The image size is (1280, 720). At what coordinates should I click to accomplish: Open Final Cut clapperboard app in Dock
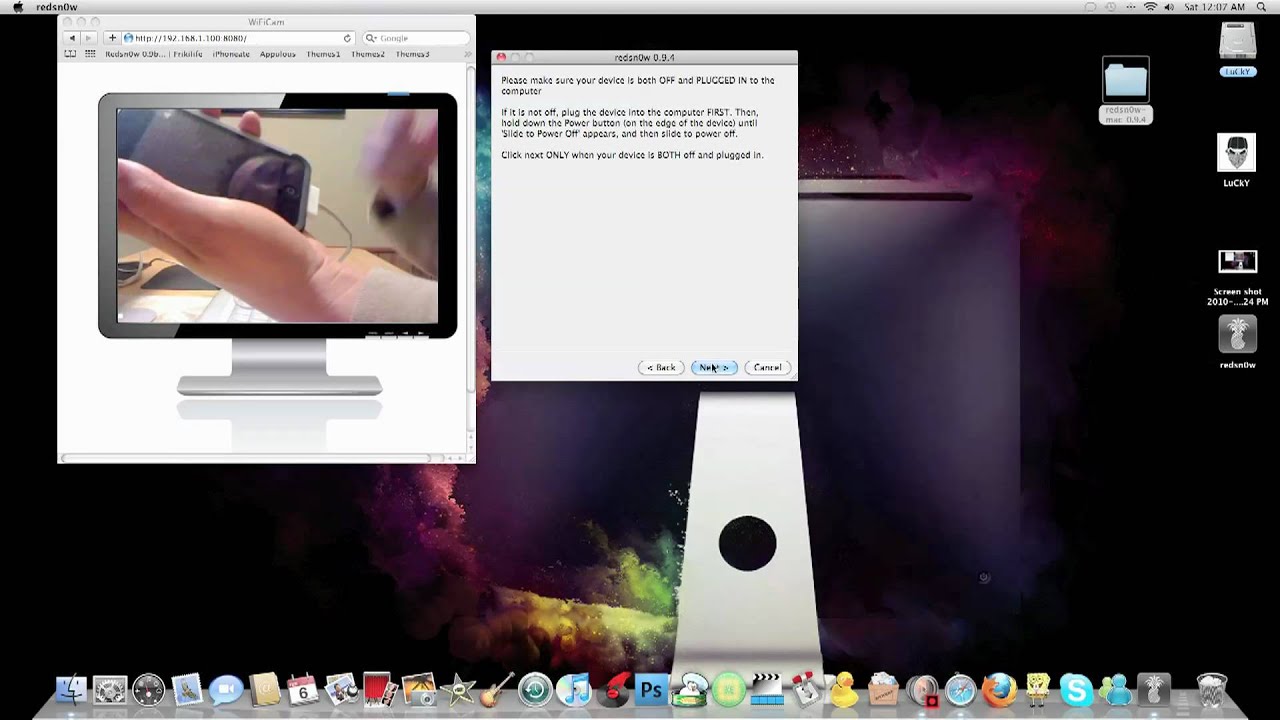(x=767, y=689)
